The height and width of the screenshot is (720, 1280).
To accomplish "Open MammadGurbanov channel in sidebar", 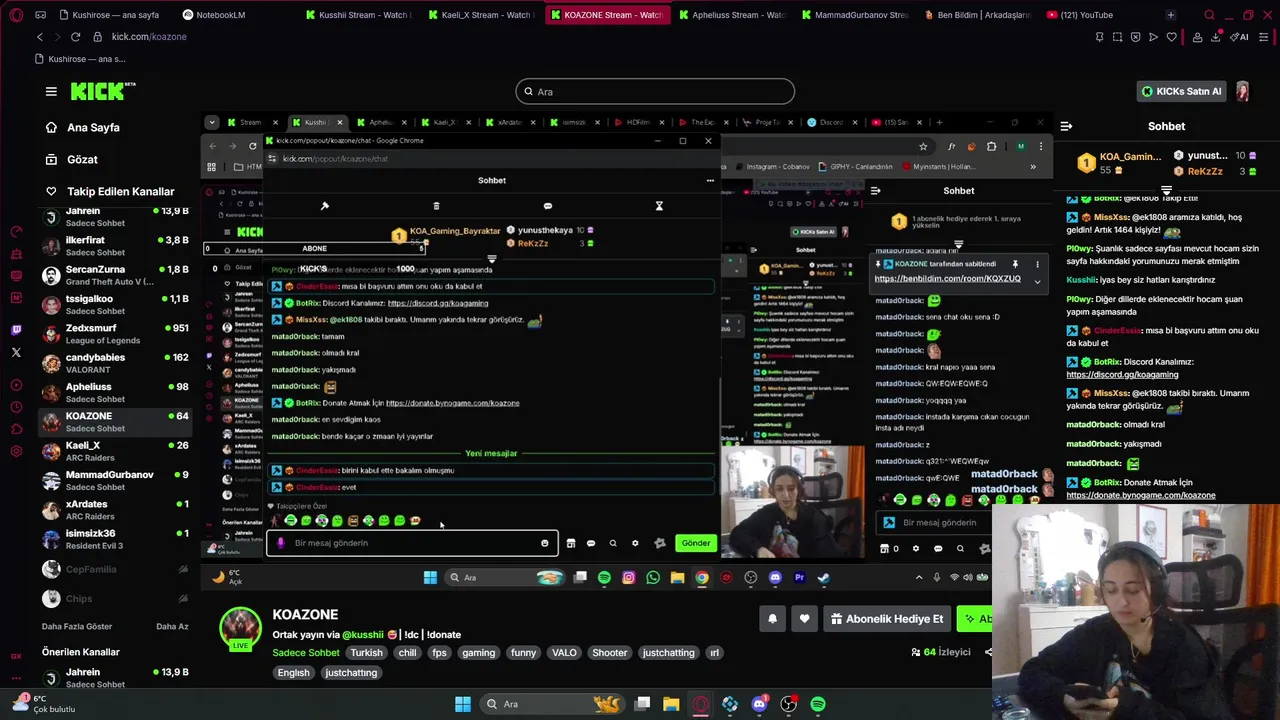I will pyautogui.click(x=115, y=480).
